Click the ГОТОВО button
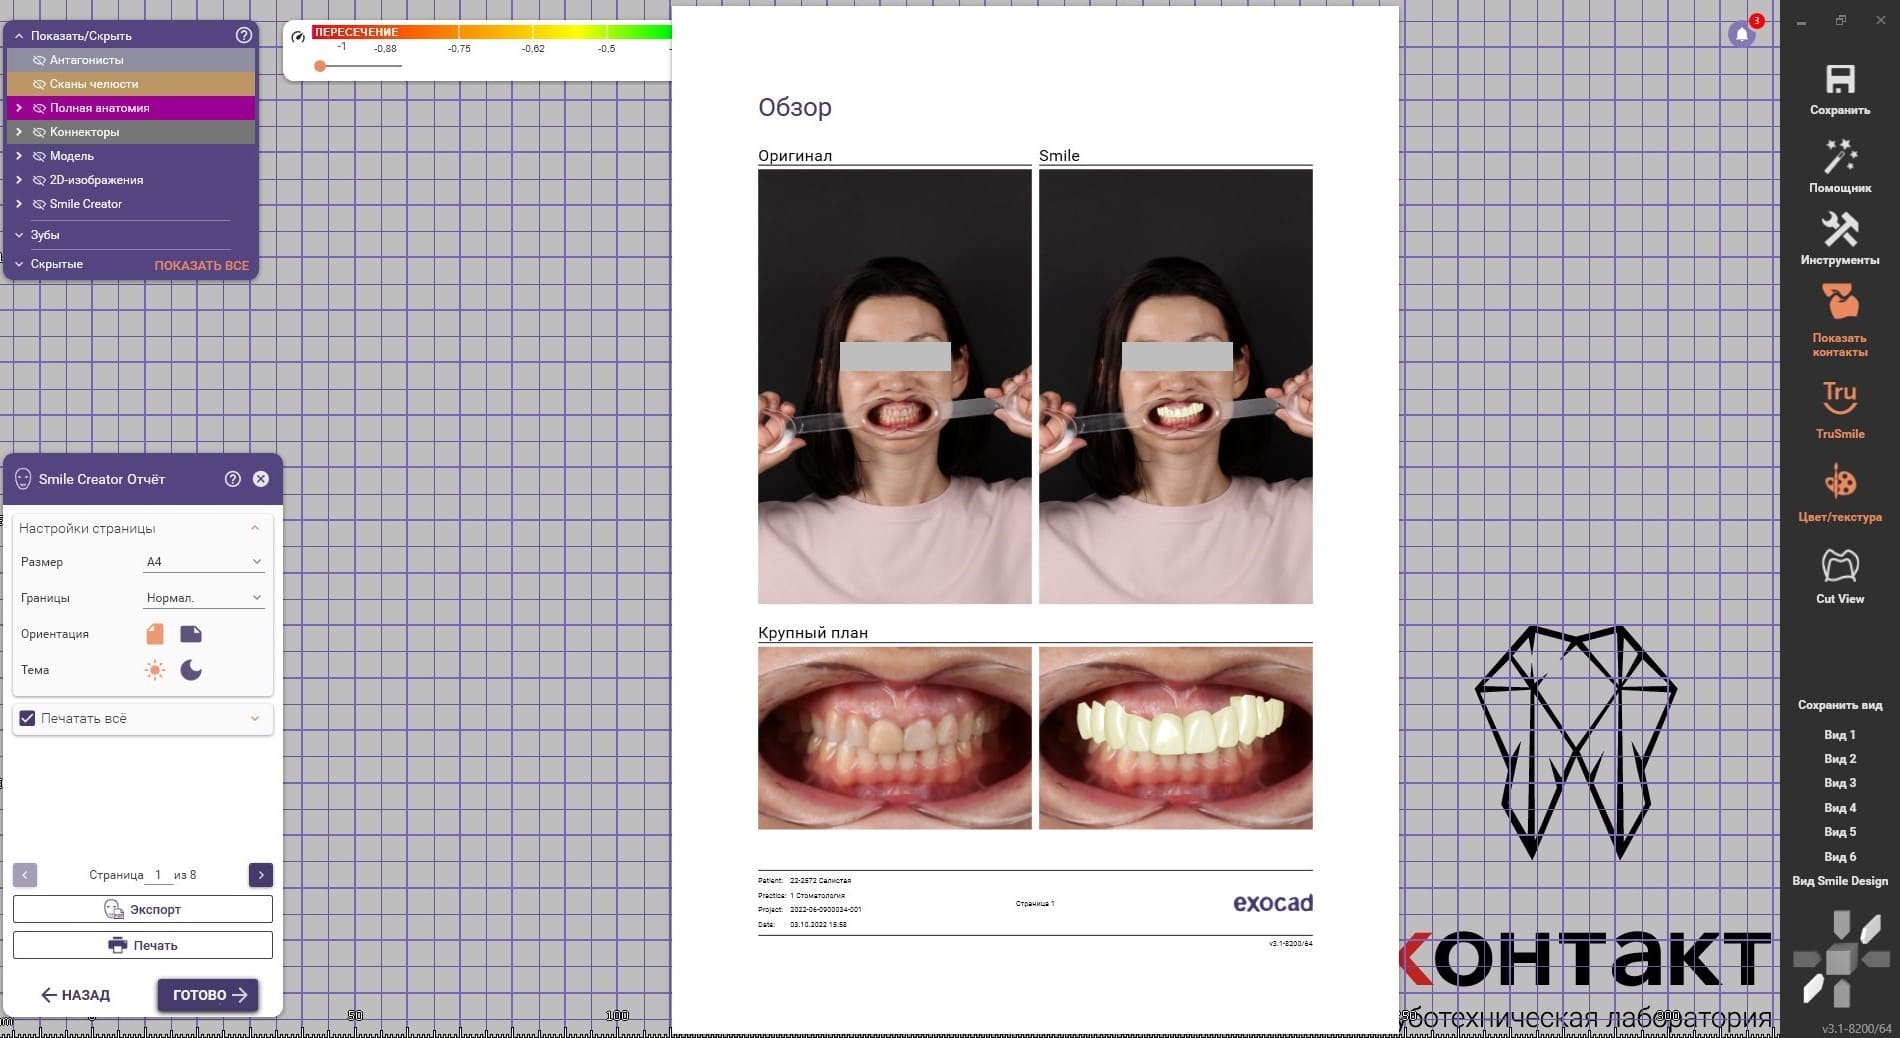The height and width of the screenshot is (1038, 1900). (x=208, y=995)
